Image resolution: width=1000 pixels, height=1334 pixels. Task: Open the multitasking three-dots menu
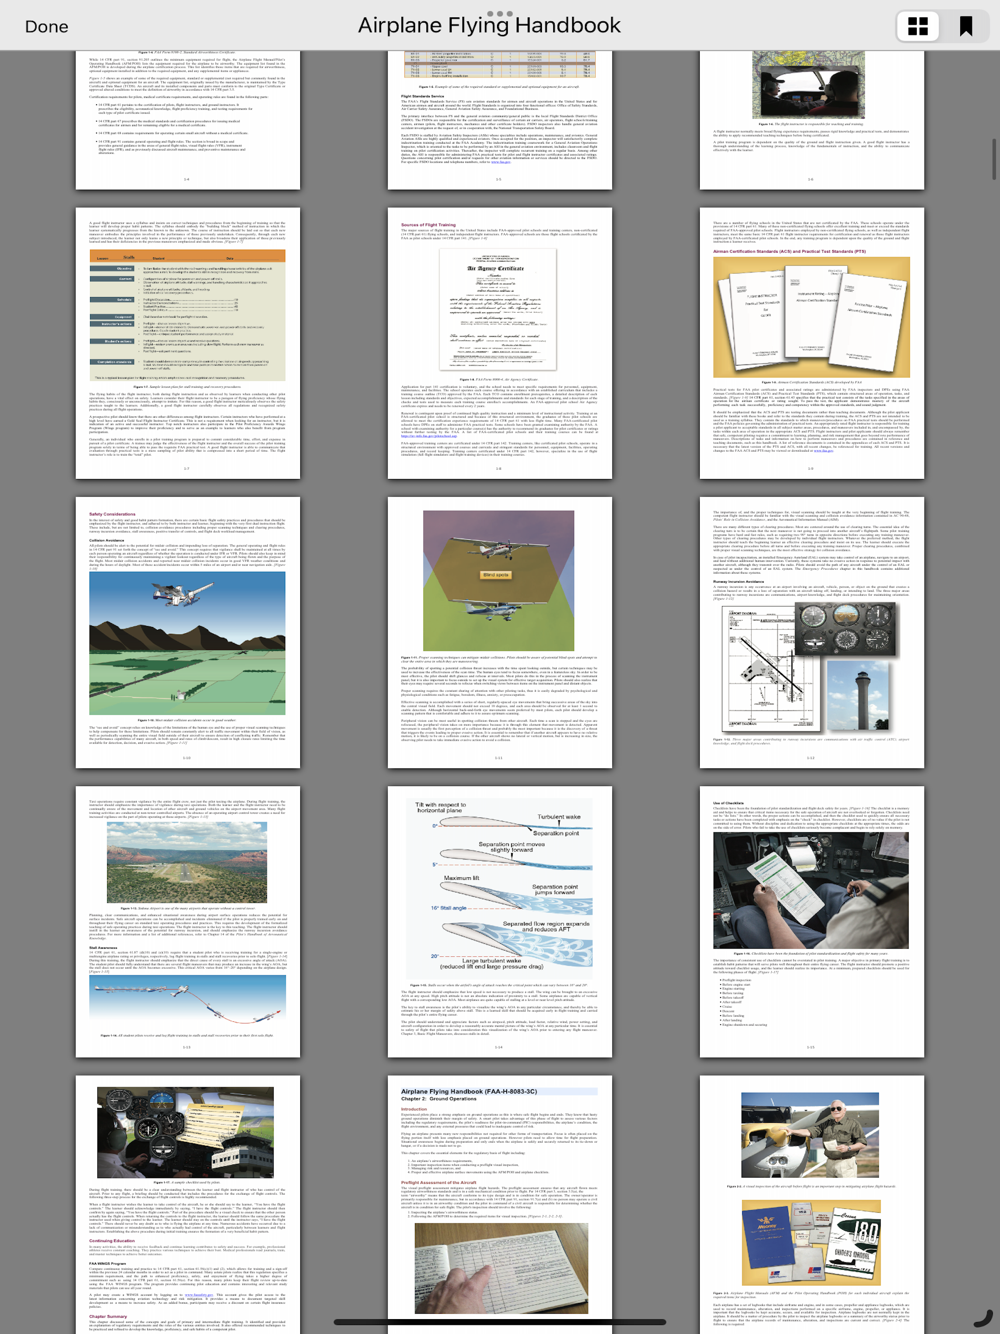click(499, 14)
